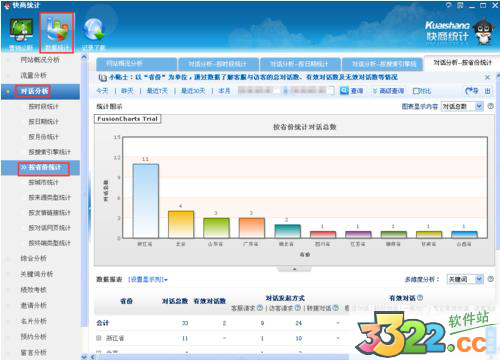Toggle the 对比 compare checkbox

click(415, 91)
